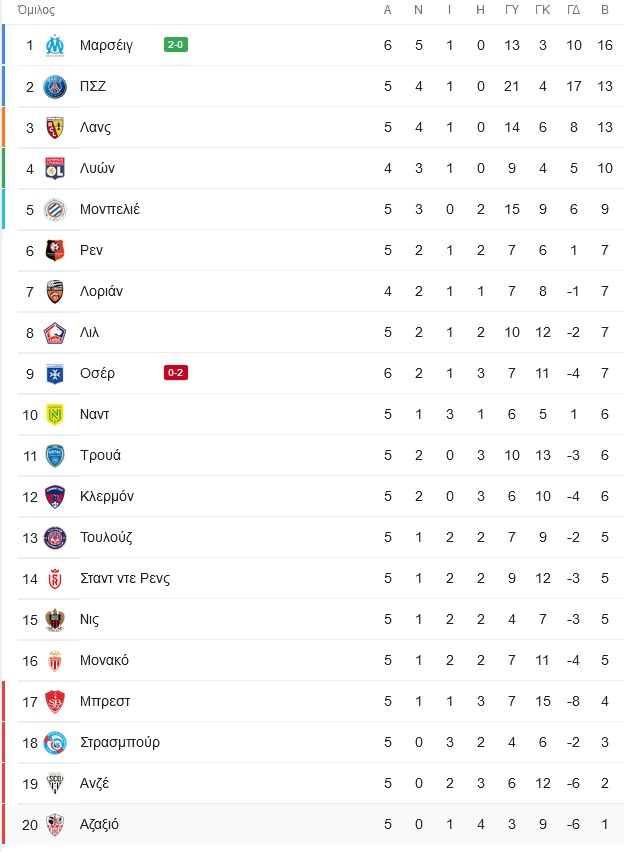The image size is (624, 852).
Task: Click the Ajaccio club crest
Action: tap(55, 825)
